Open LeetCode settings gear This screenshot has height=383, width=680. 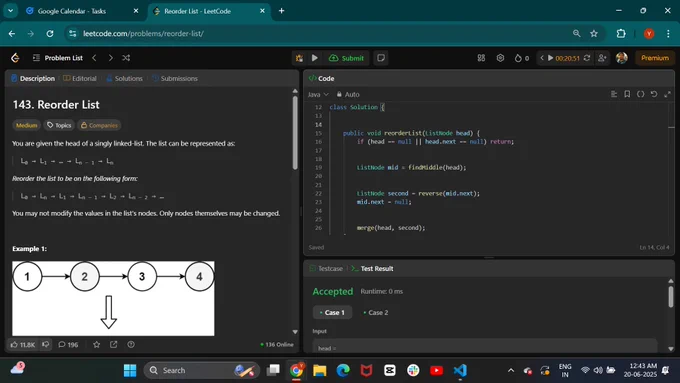pos(500,58)
